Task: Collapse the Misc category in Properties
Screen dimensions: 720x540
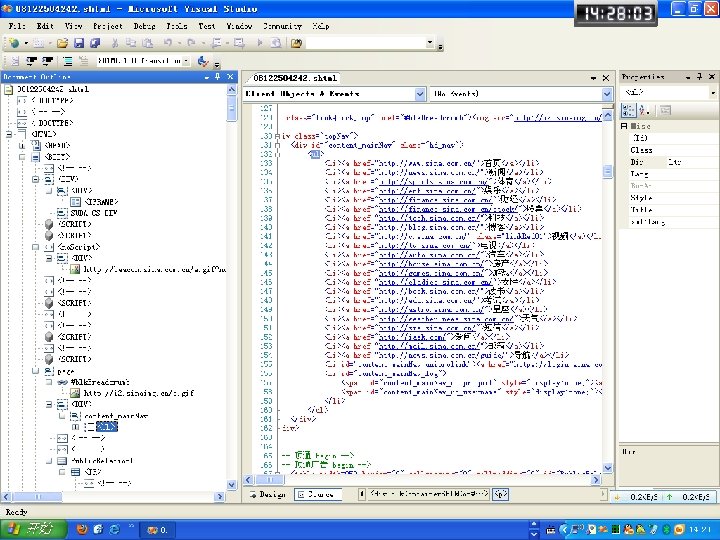Action: [x=625, y=126]
